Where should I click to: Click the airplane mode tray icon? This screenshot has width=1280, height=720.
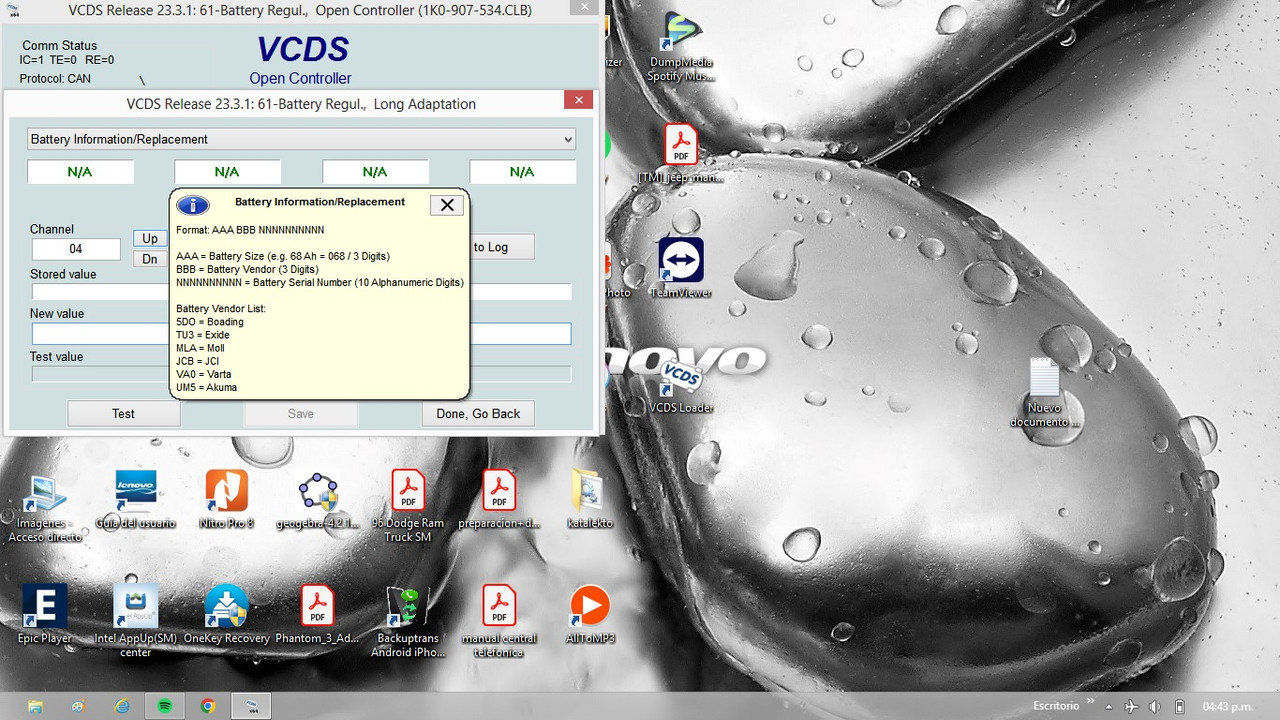tap(1131, 706)
